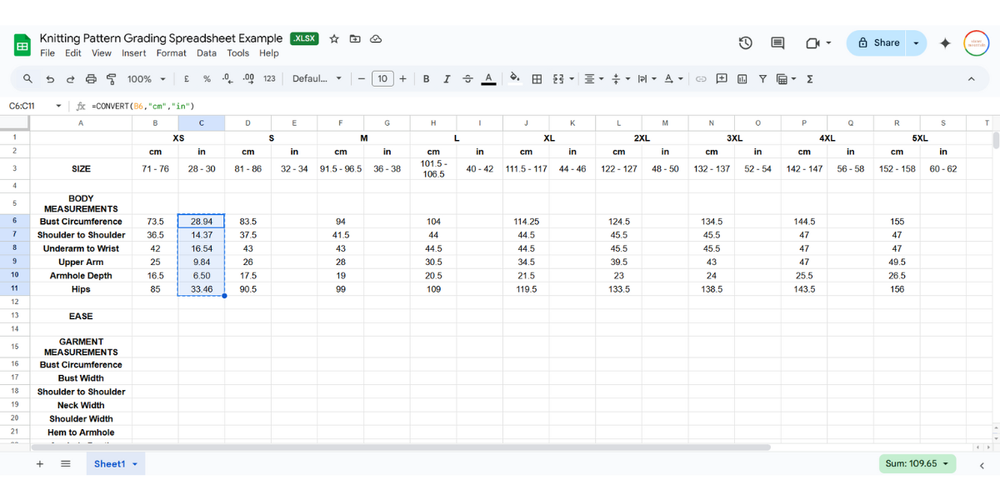The width and height of the screenshot is (1000, 500).
Task: Open the comments panel icon
Action: [x=777, y=43]
